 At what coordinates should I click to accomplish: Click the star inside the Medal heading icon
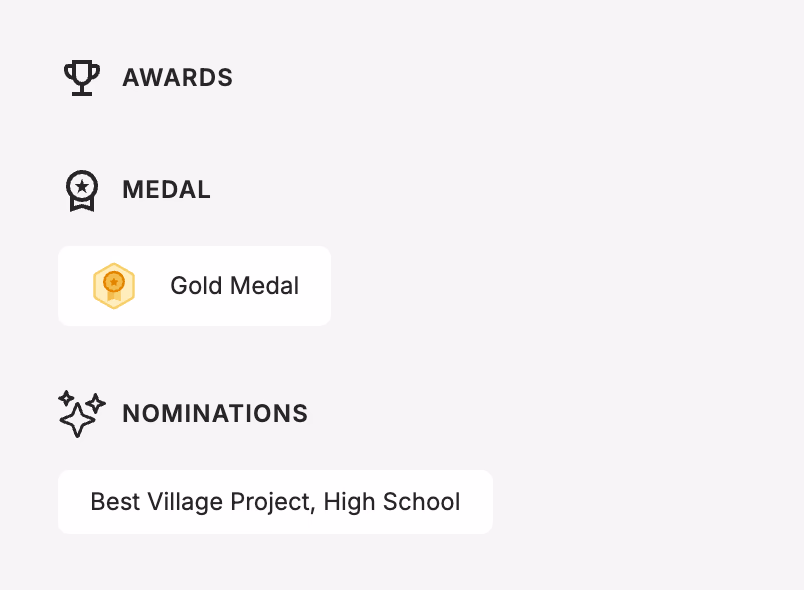(x=82, y=186)
